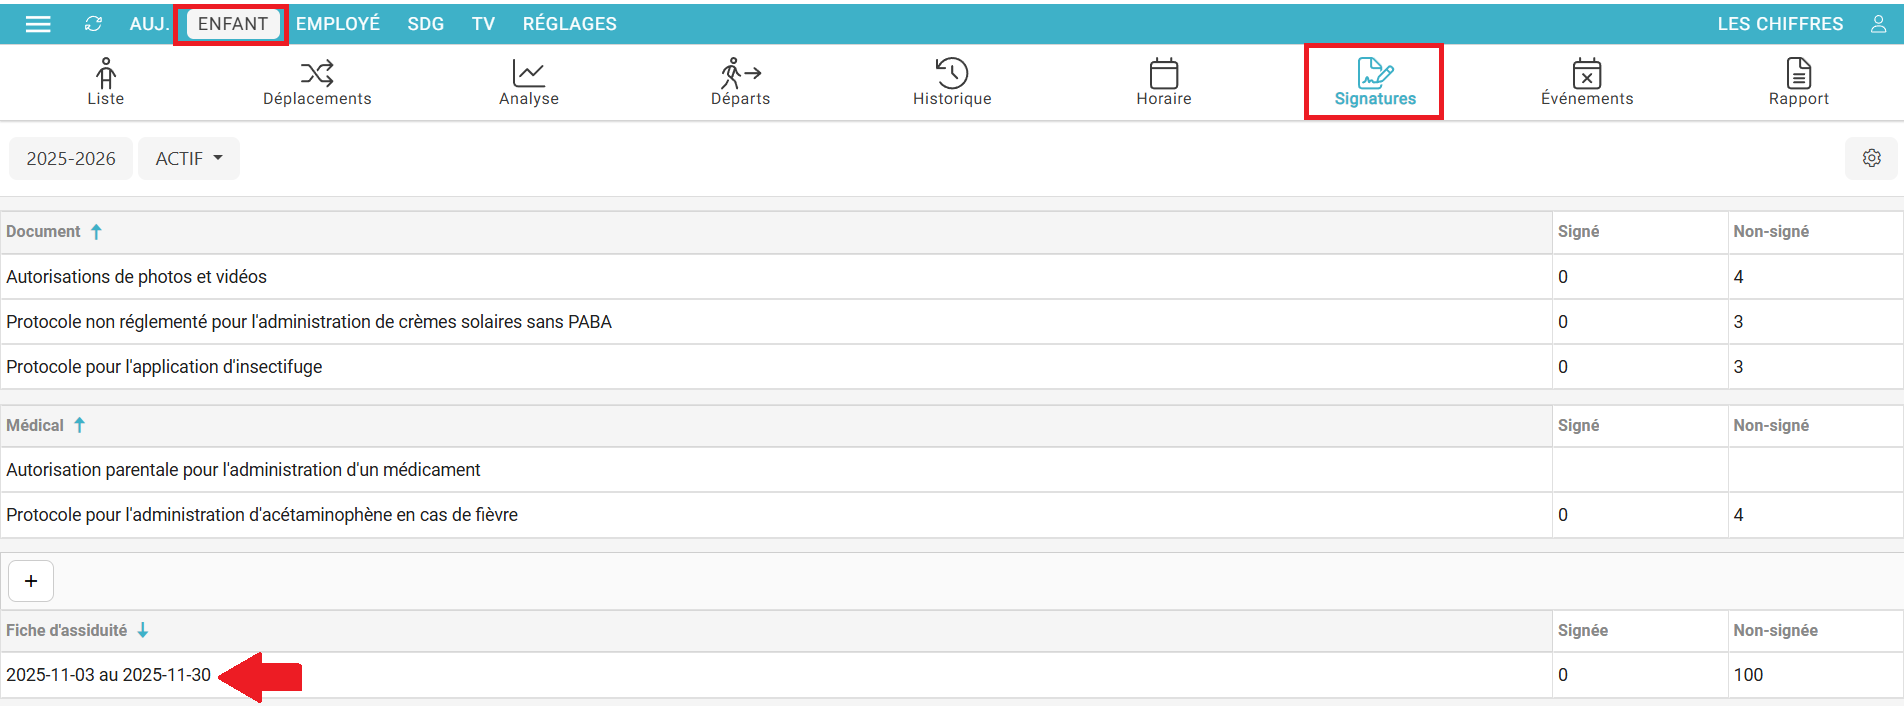Open the Départs walking icon
The height and width of the screenshot is (706, 1904).
coord(740,74)
